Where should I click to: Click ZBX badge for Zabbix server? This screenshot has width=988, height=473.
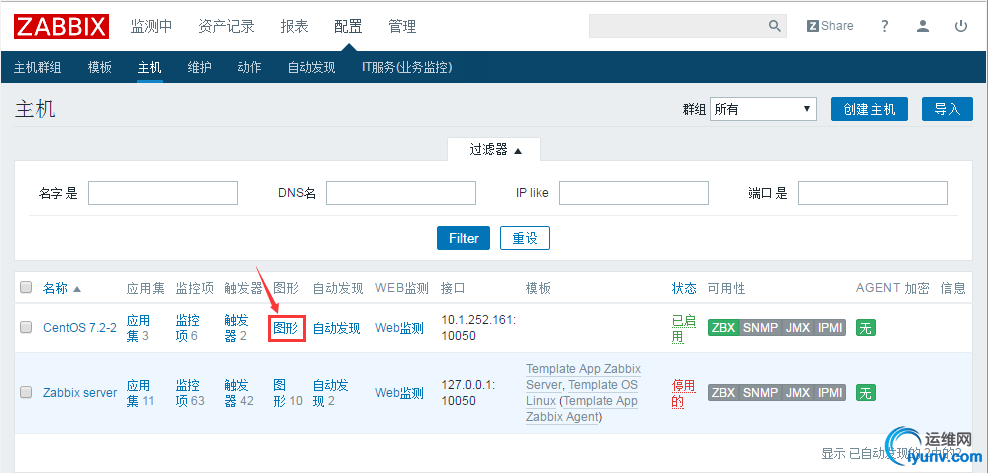[723, 392]
